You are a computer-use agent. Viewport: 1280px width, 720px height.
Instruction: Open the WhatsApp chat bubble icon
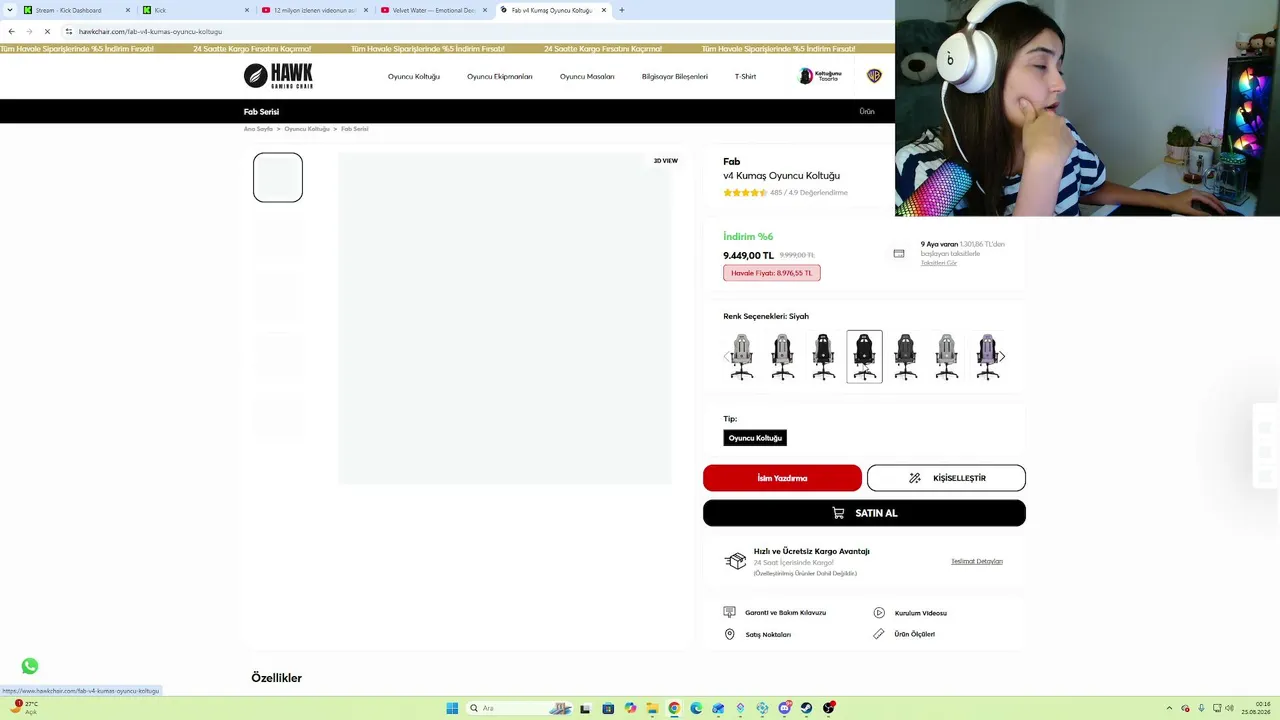pyautogui.click(x=30, y=666)
